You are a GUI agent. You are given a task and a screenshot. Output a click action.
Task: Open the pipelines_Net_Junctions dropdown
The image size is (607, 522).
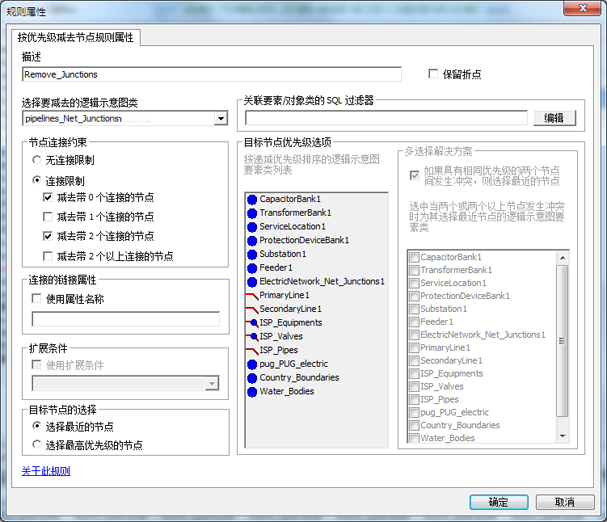tap(220, 119)
